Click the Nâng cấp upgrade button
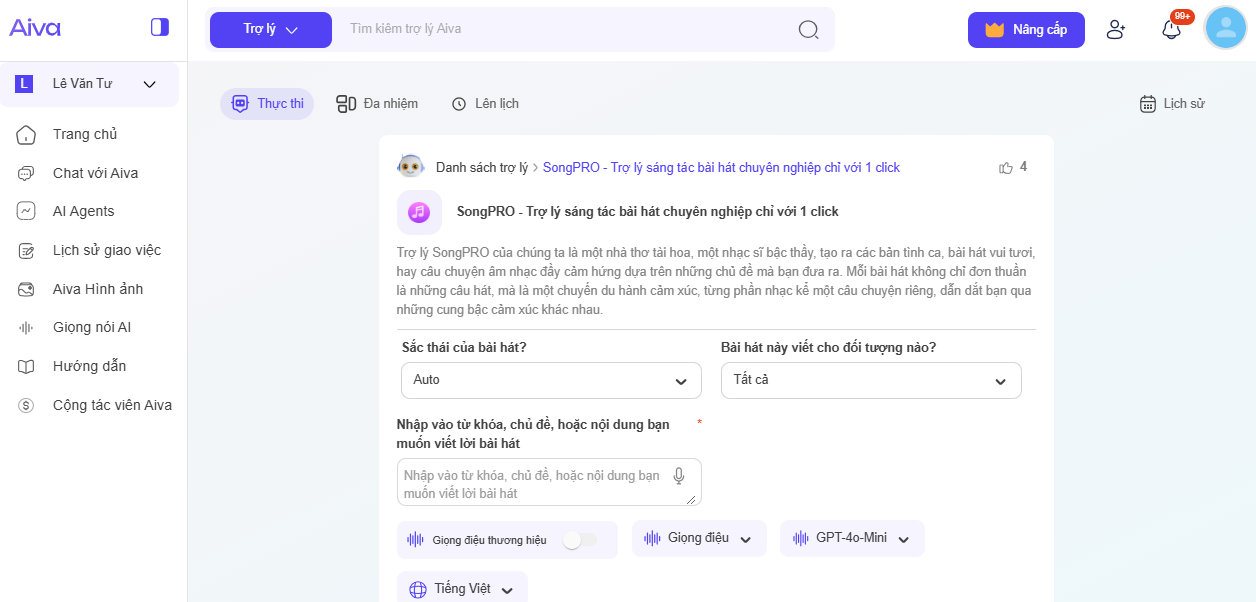Image resolution: width=1256 pixels, height=602 pixels. click(x=1025, y=30)
